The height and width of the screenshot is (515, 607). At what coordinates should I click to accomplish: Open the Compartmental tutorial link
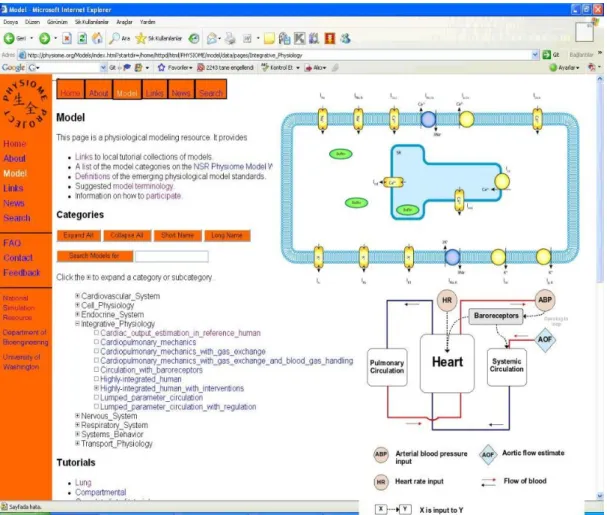click(101, 492)
